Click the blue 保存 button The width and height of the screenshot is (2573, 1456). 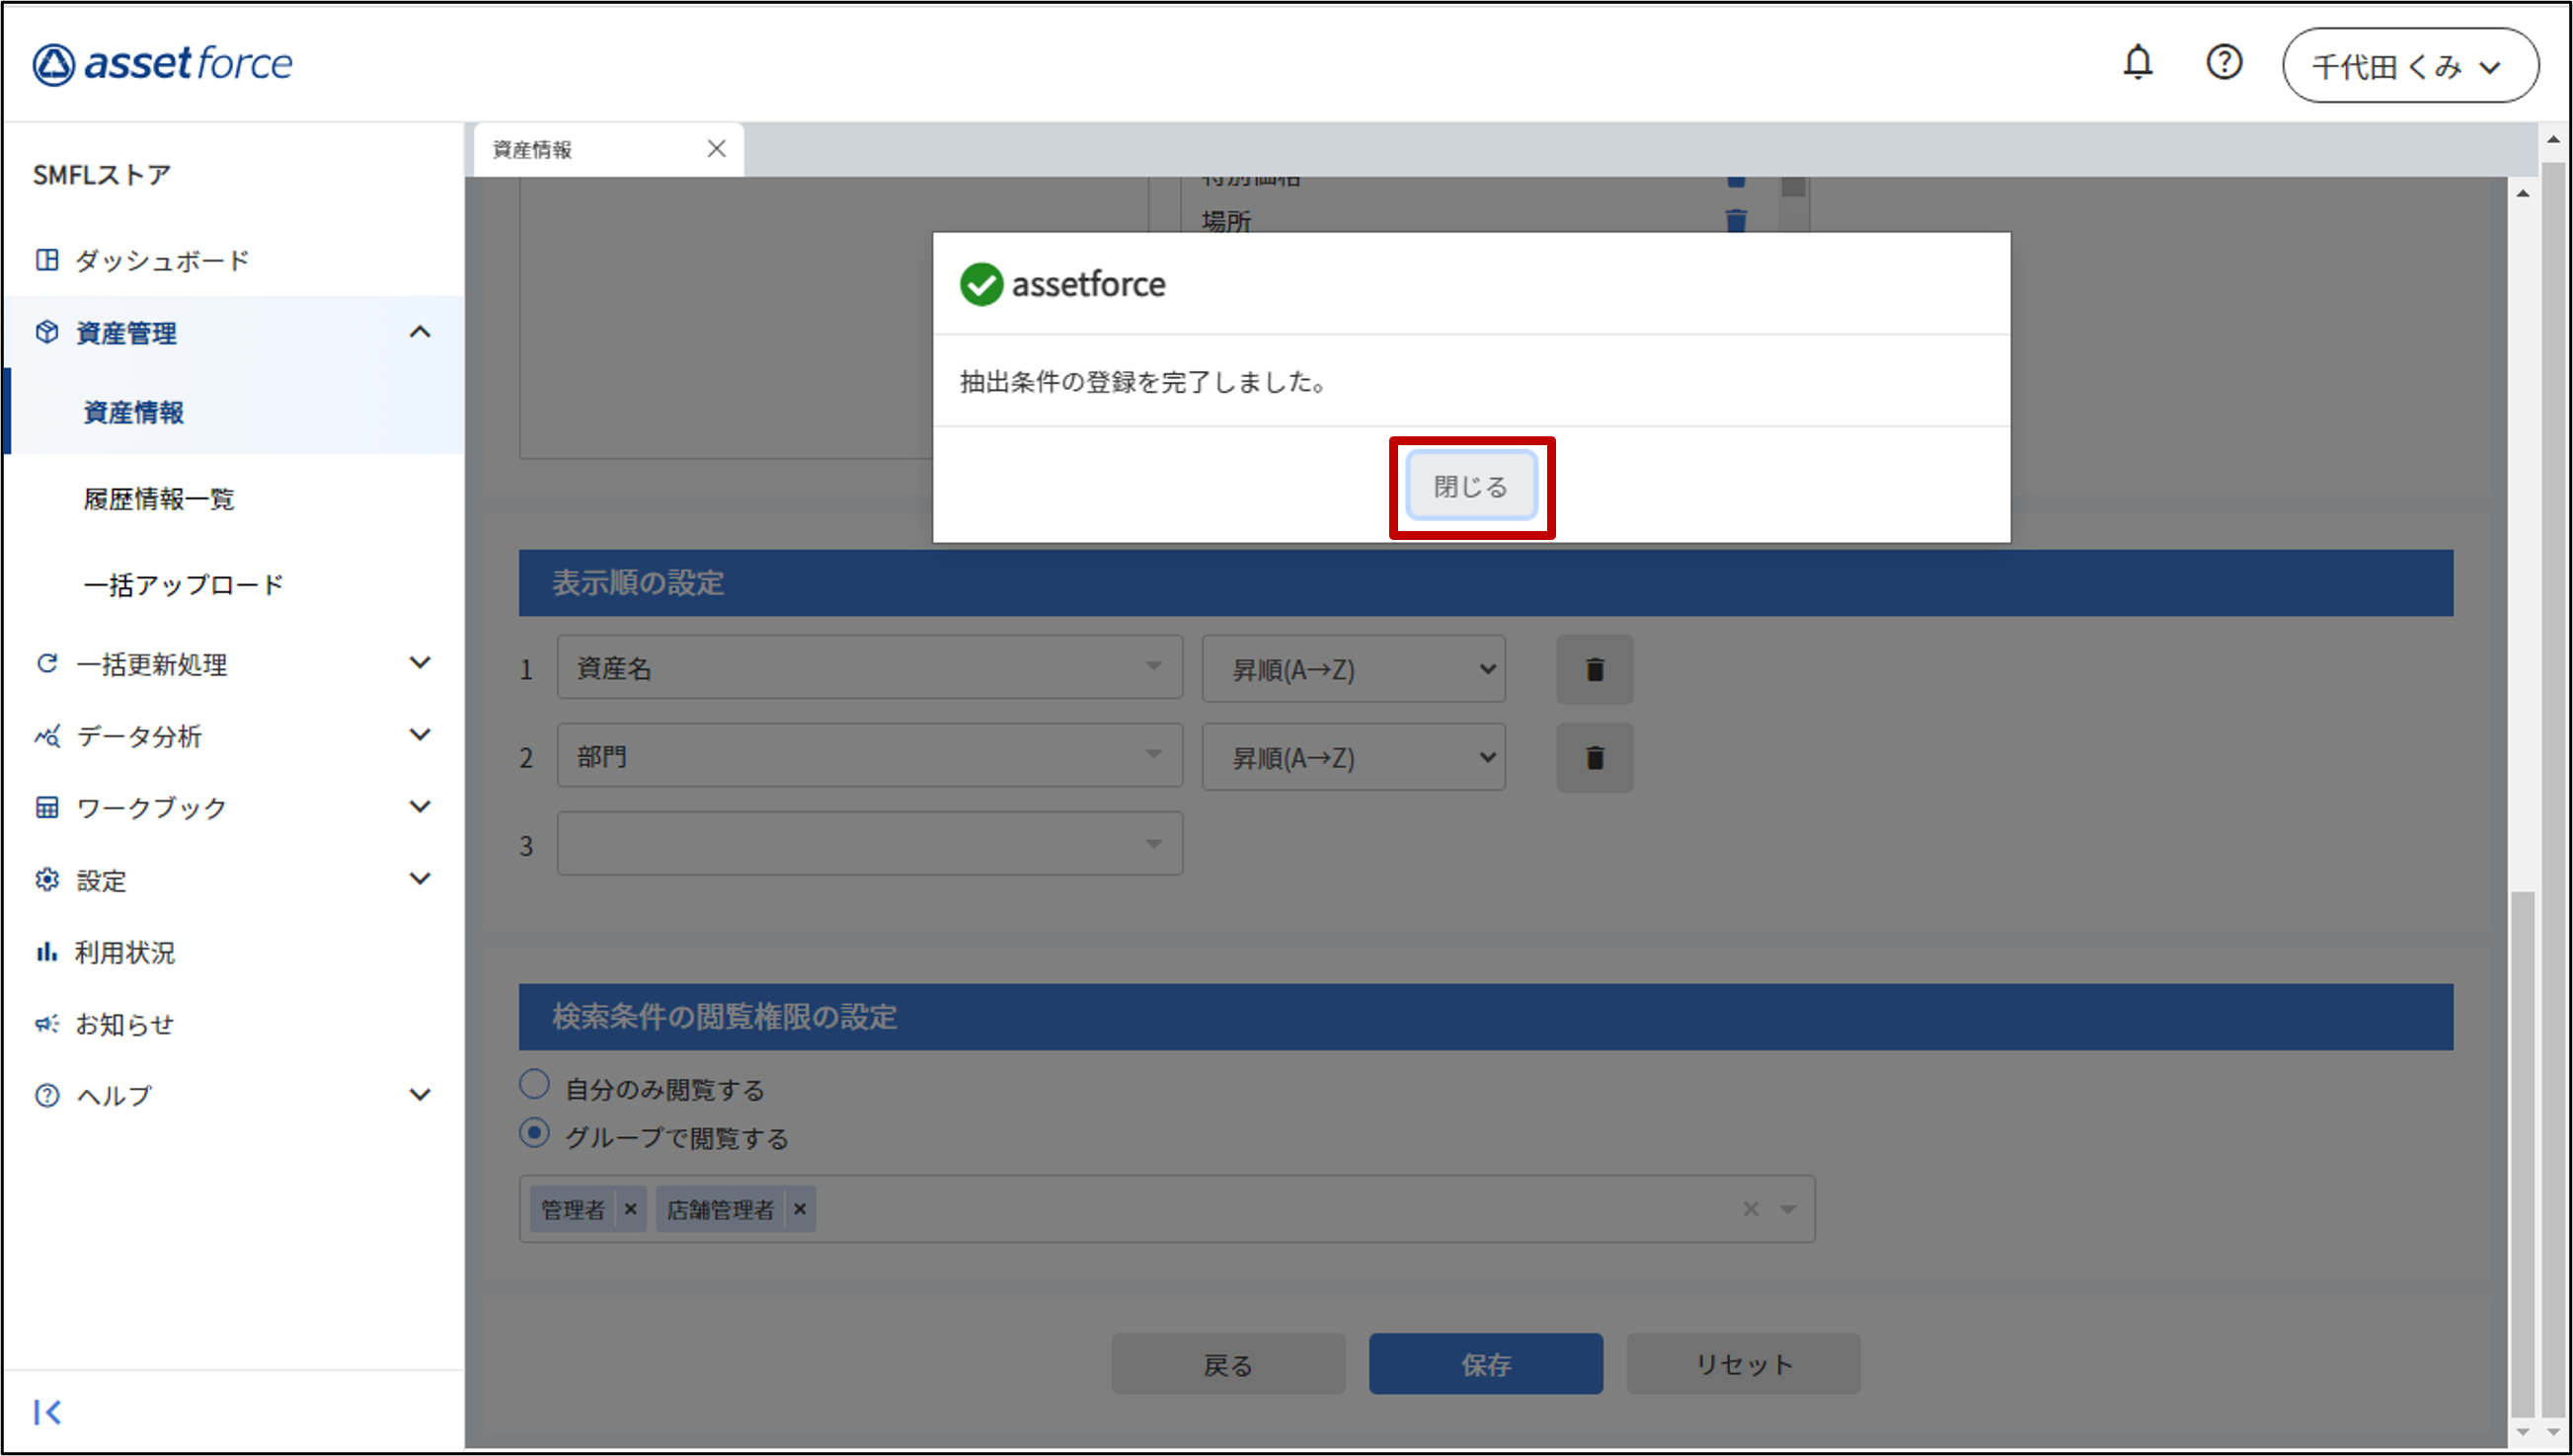(x=1485, y=1364)
